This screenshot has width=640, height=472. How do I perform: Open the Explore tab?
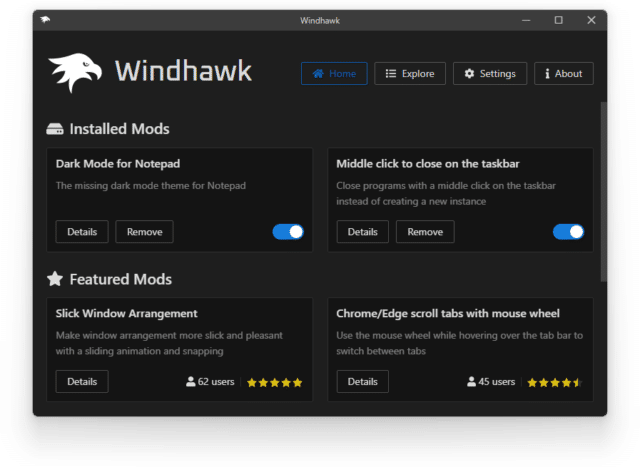pyautogui.click(x=410, y=73)
